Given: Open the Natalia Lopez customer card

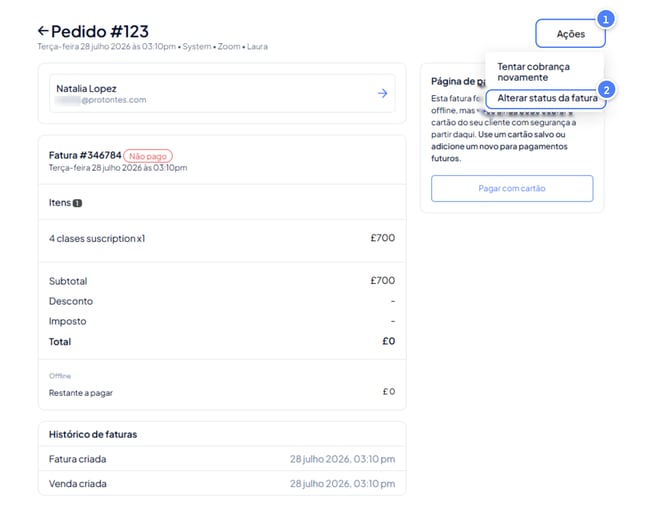Looking at the screenshot, I should click(222, 94).
